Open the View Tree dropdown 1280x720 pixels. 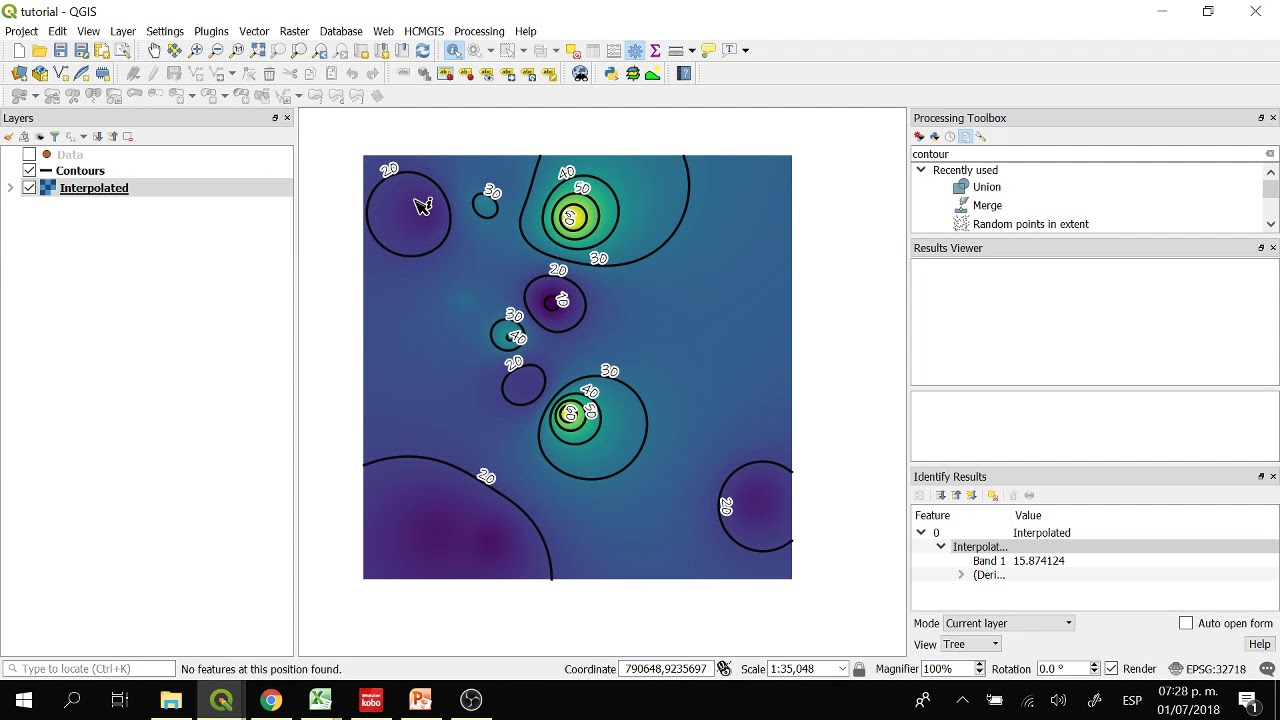click(971, 644)
